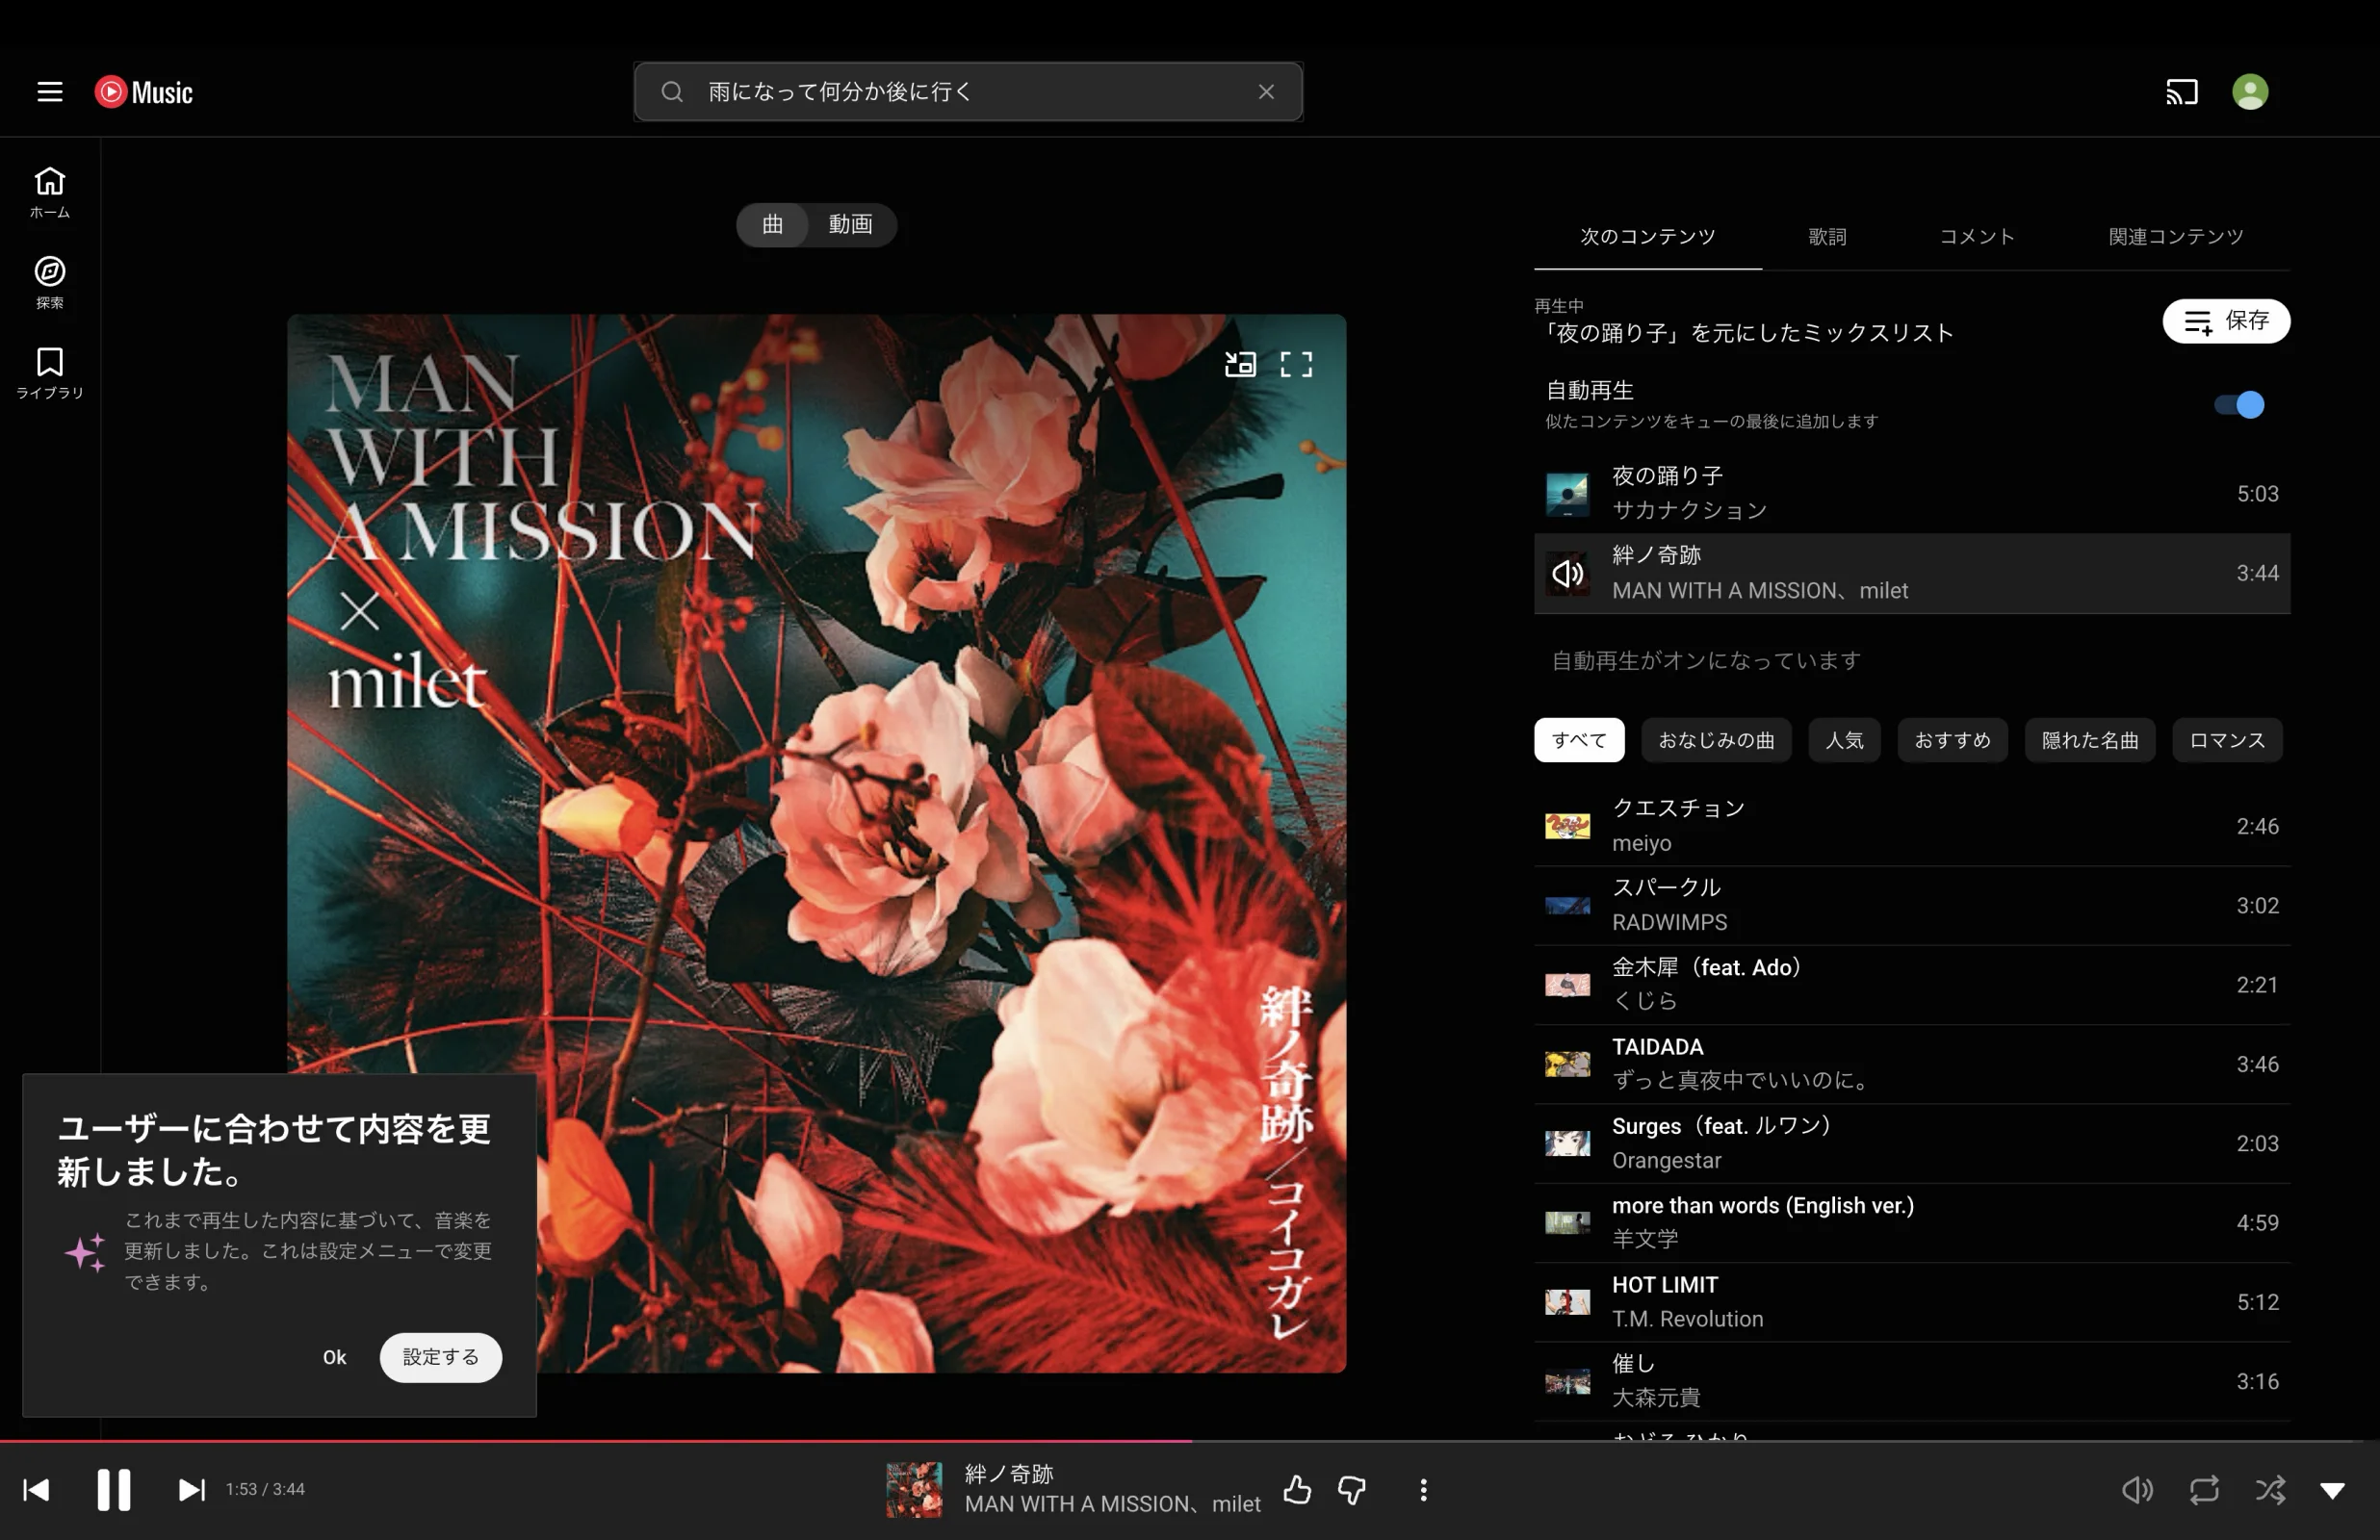Select the playing 絆ノ奇跡 queue row
This screenshot has width=2380, height=1540.
(x=1911, y=573)
